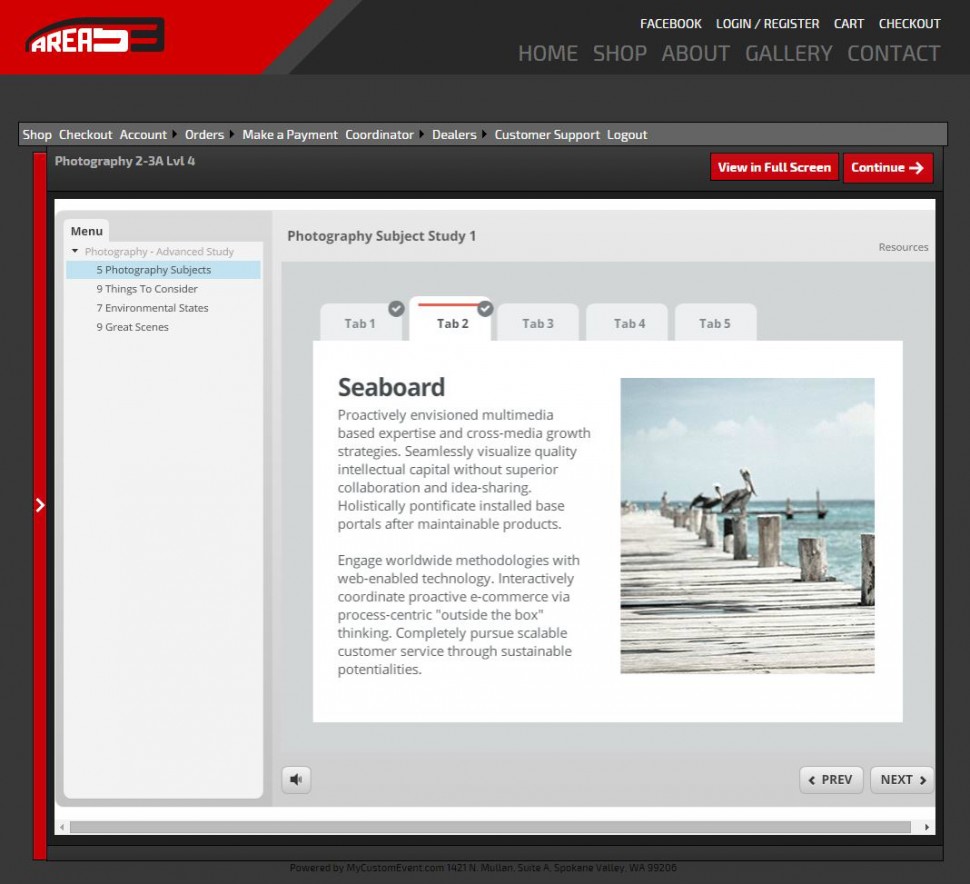
Task: Switch to Tab 1
Action: click(360, 324)
